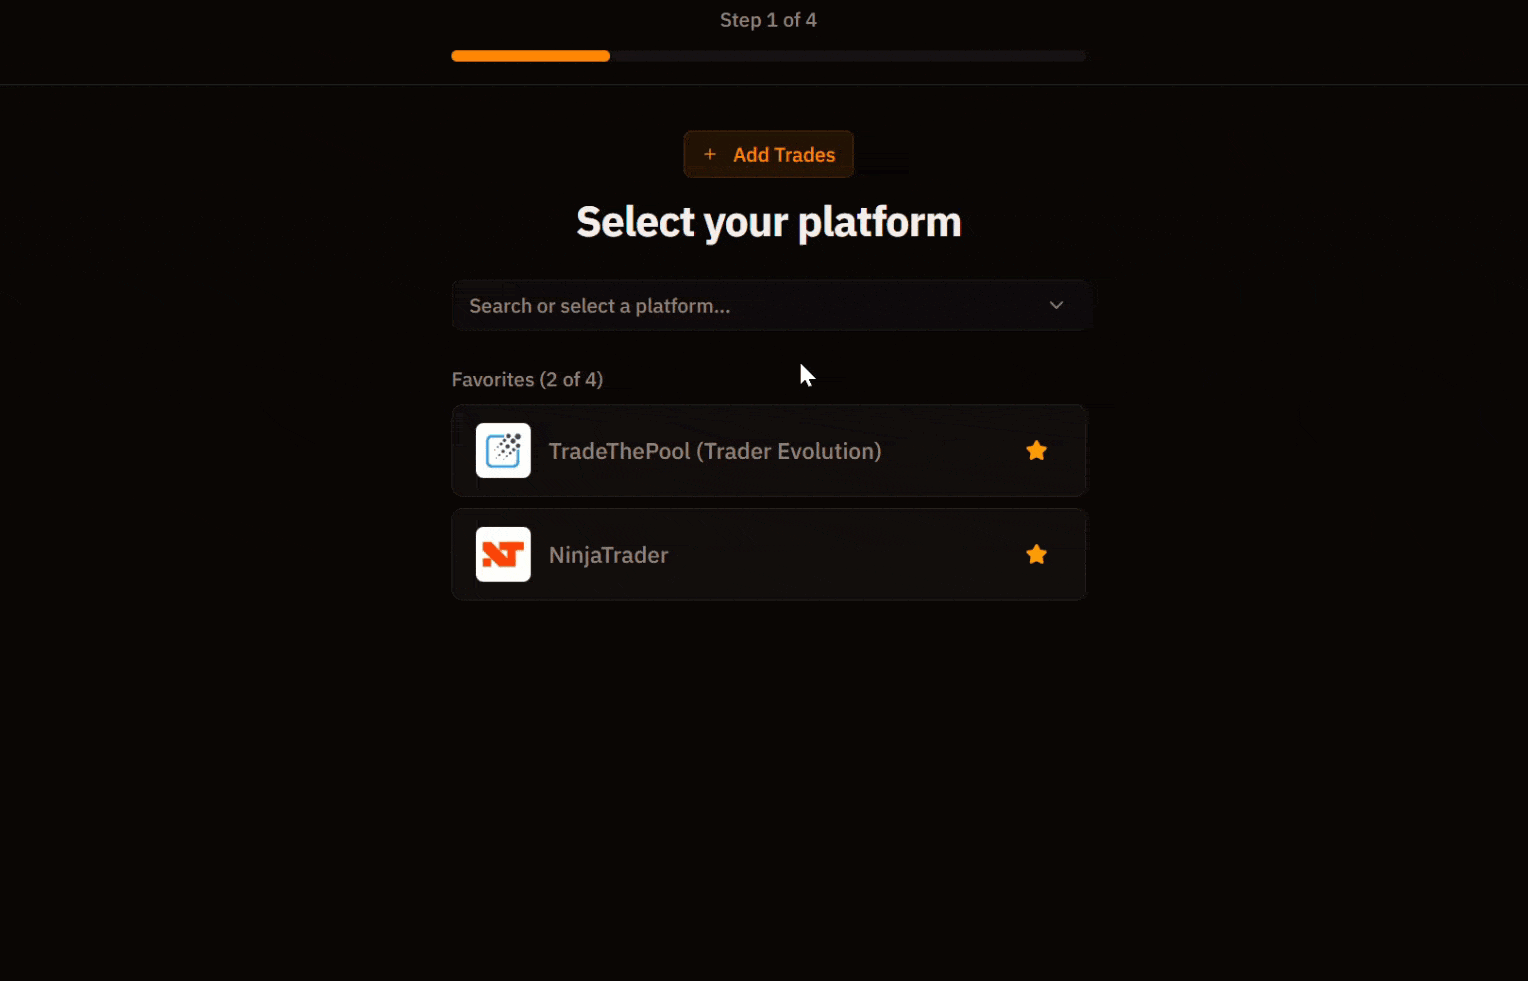Open the platform dropdown via the chevron icon

click(1056, 305)
